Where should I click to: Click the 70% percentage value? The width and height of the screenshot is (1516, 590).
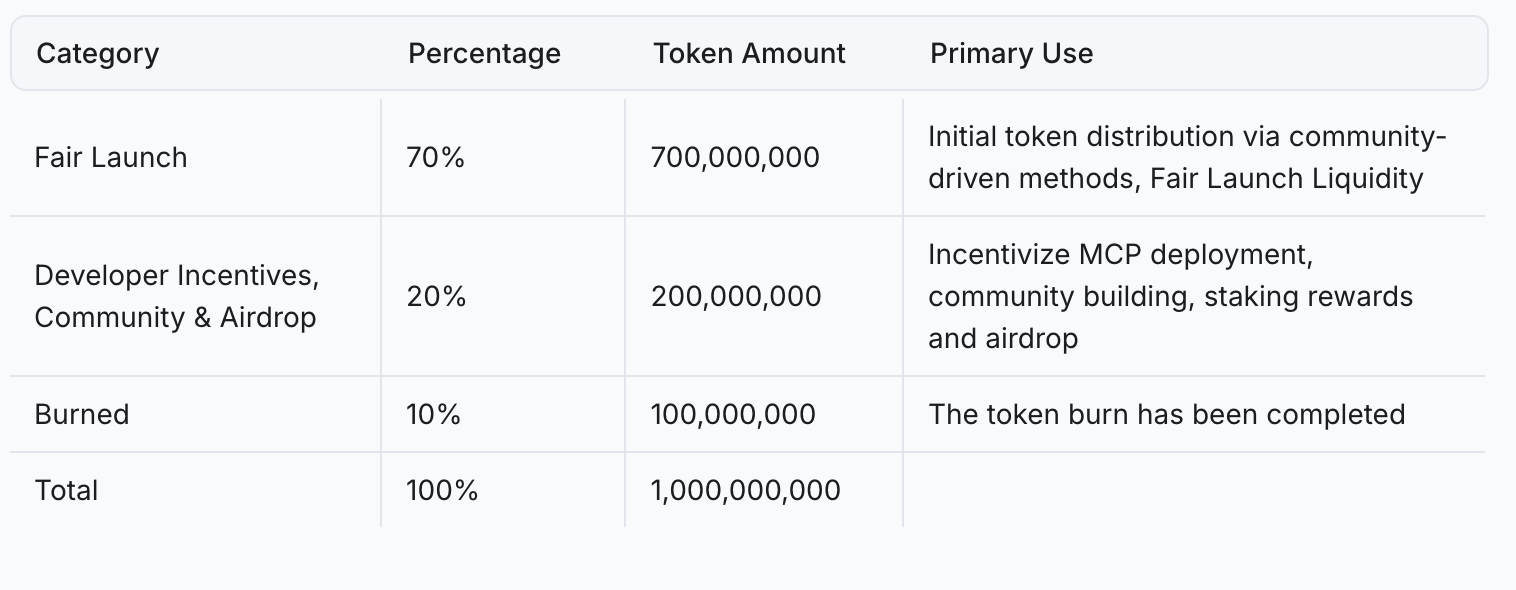pyautogui.click(x=435, y=157)
